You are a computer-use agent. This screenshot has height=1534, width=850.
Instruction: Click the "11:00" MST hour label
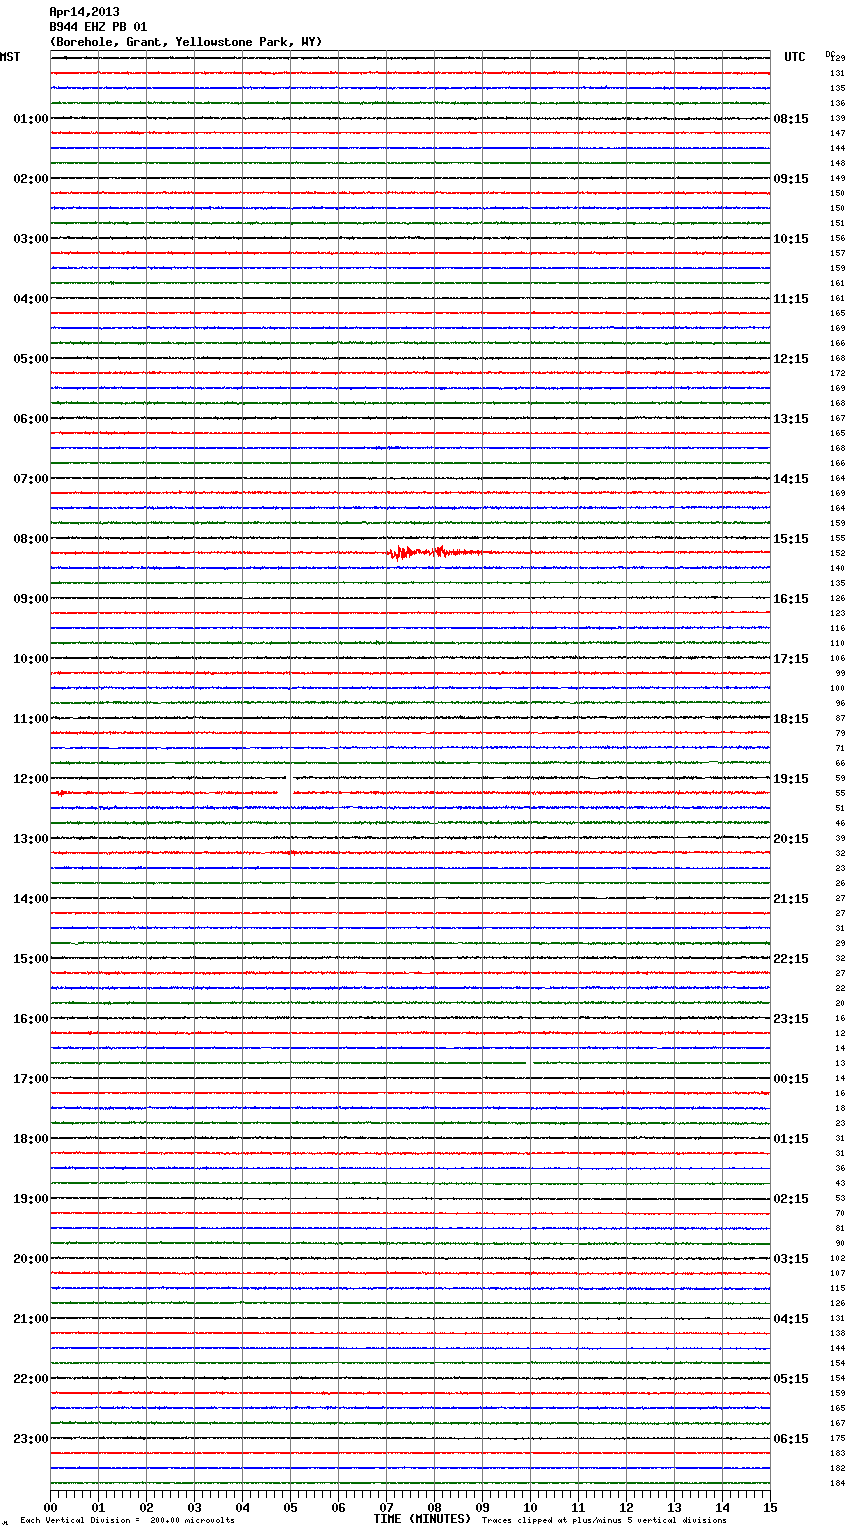[x=31, y=719]
